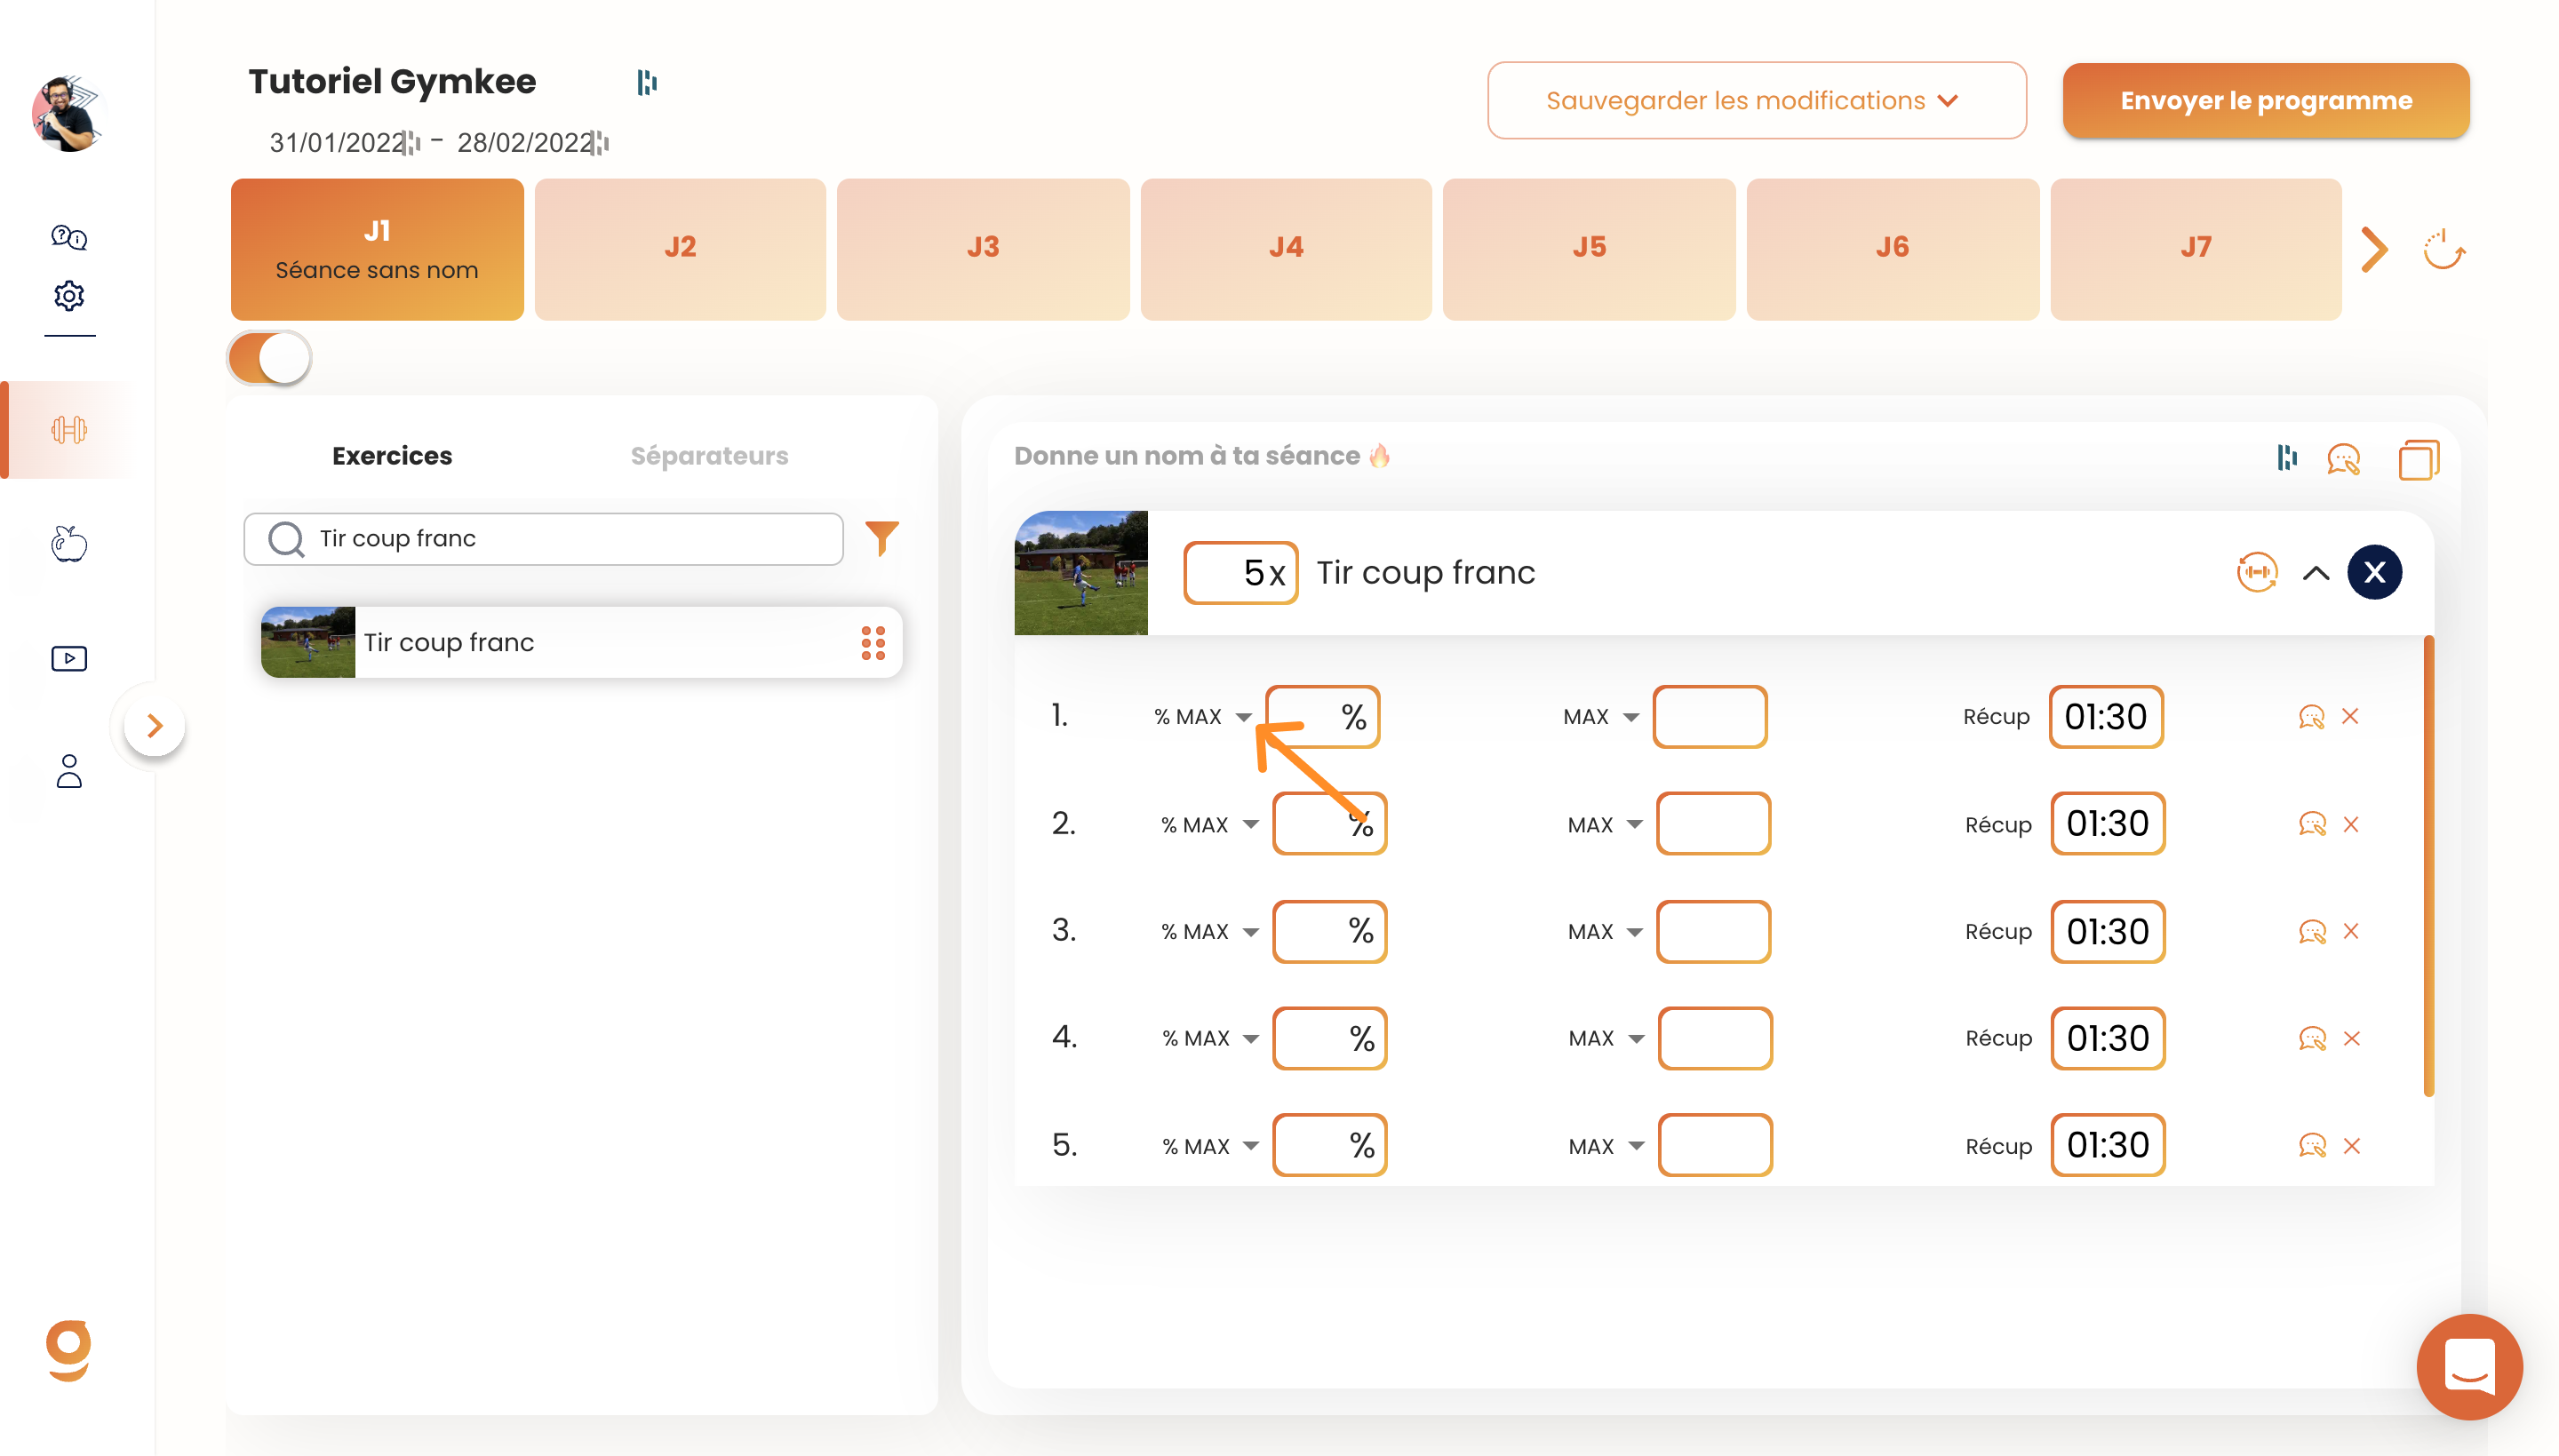The width and height of the screenshot is (2559, 1456).
Task: Switch to the Séparateurs tab
Action: tap(709, 455)
